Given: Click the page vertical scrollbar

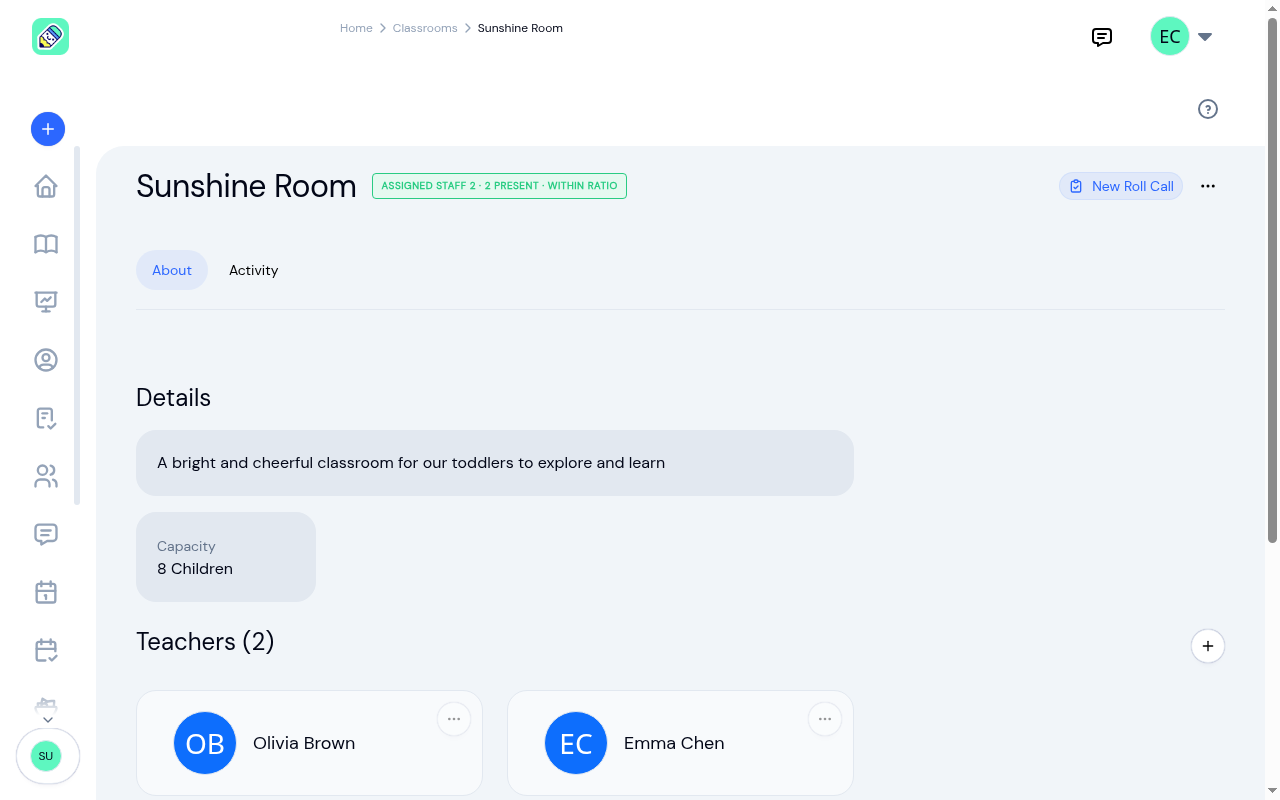Looking at the screenshot, I should [x=1273, y=280].
